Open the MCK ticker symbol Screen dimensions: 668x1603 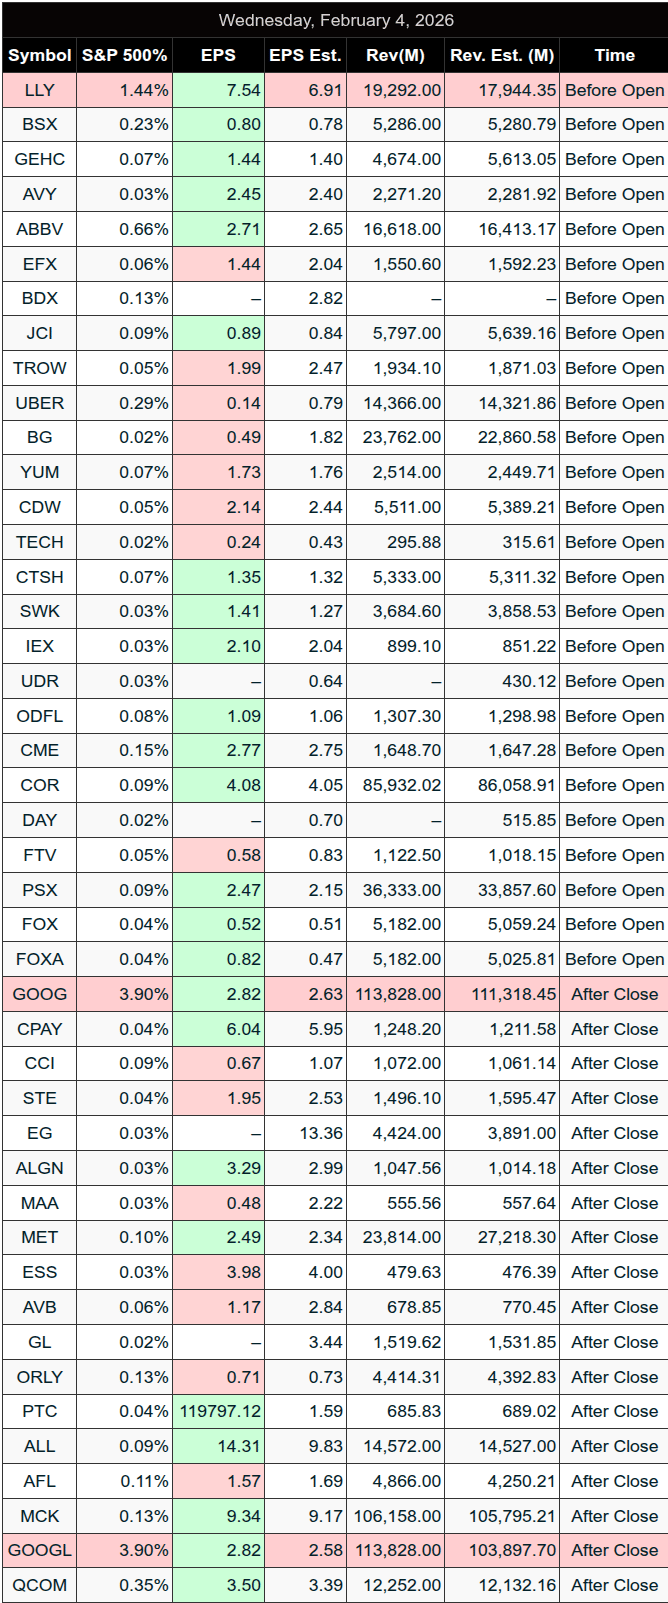click(40, 1516)
